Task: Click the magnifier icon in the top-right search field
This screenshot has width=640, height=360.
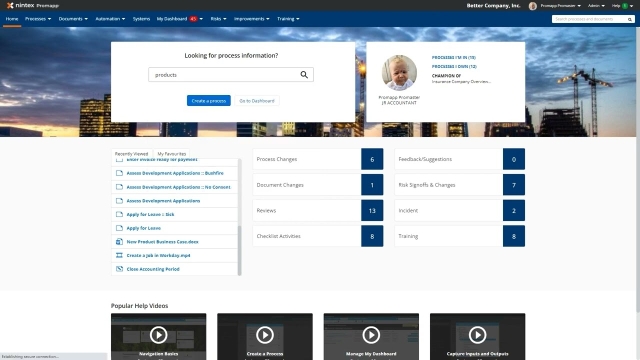Action: (630, 19)
